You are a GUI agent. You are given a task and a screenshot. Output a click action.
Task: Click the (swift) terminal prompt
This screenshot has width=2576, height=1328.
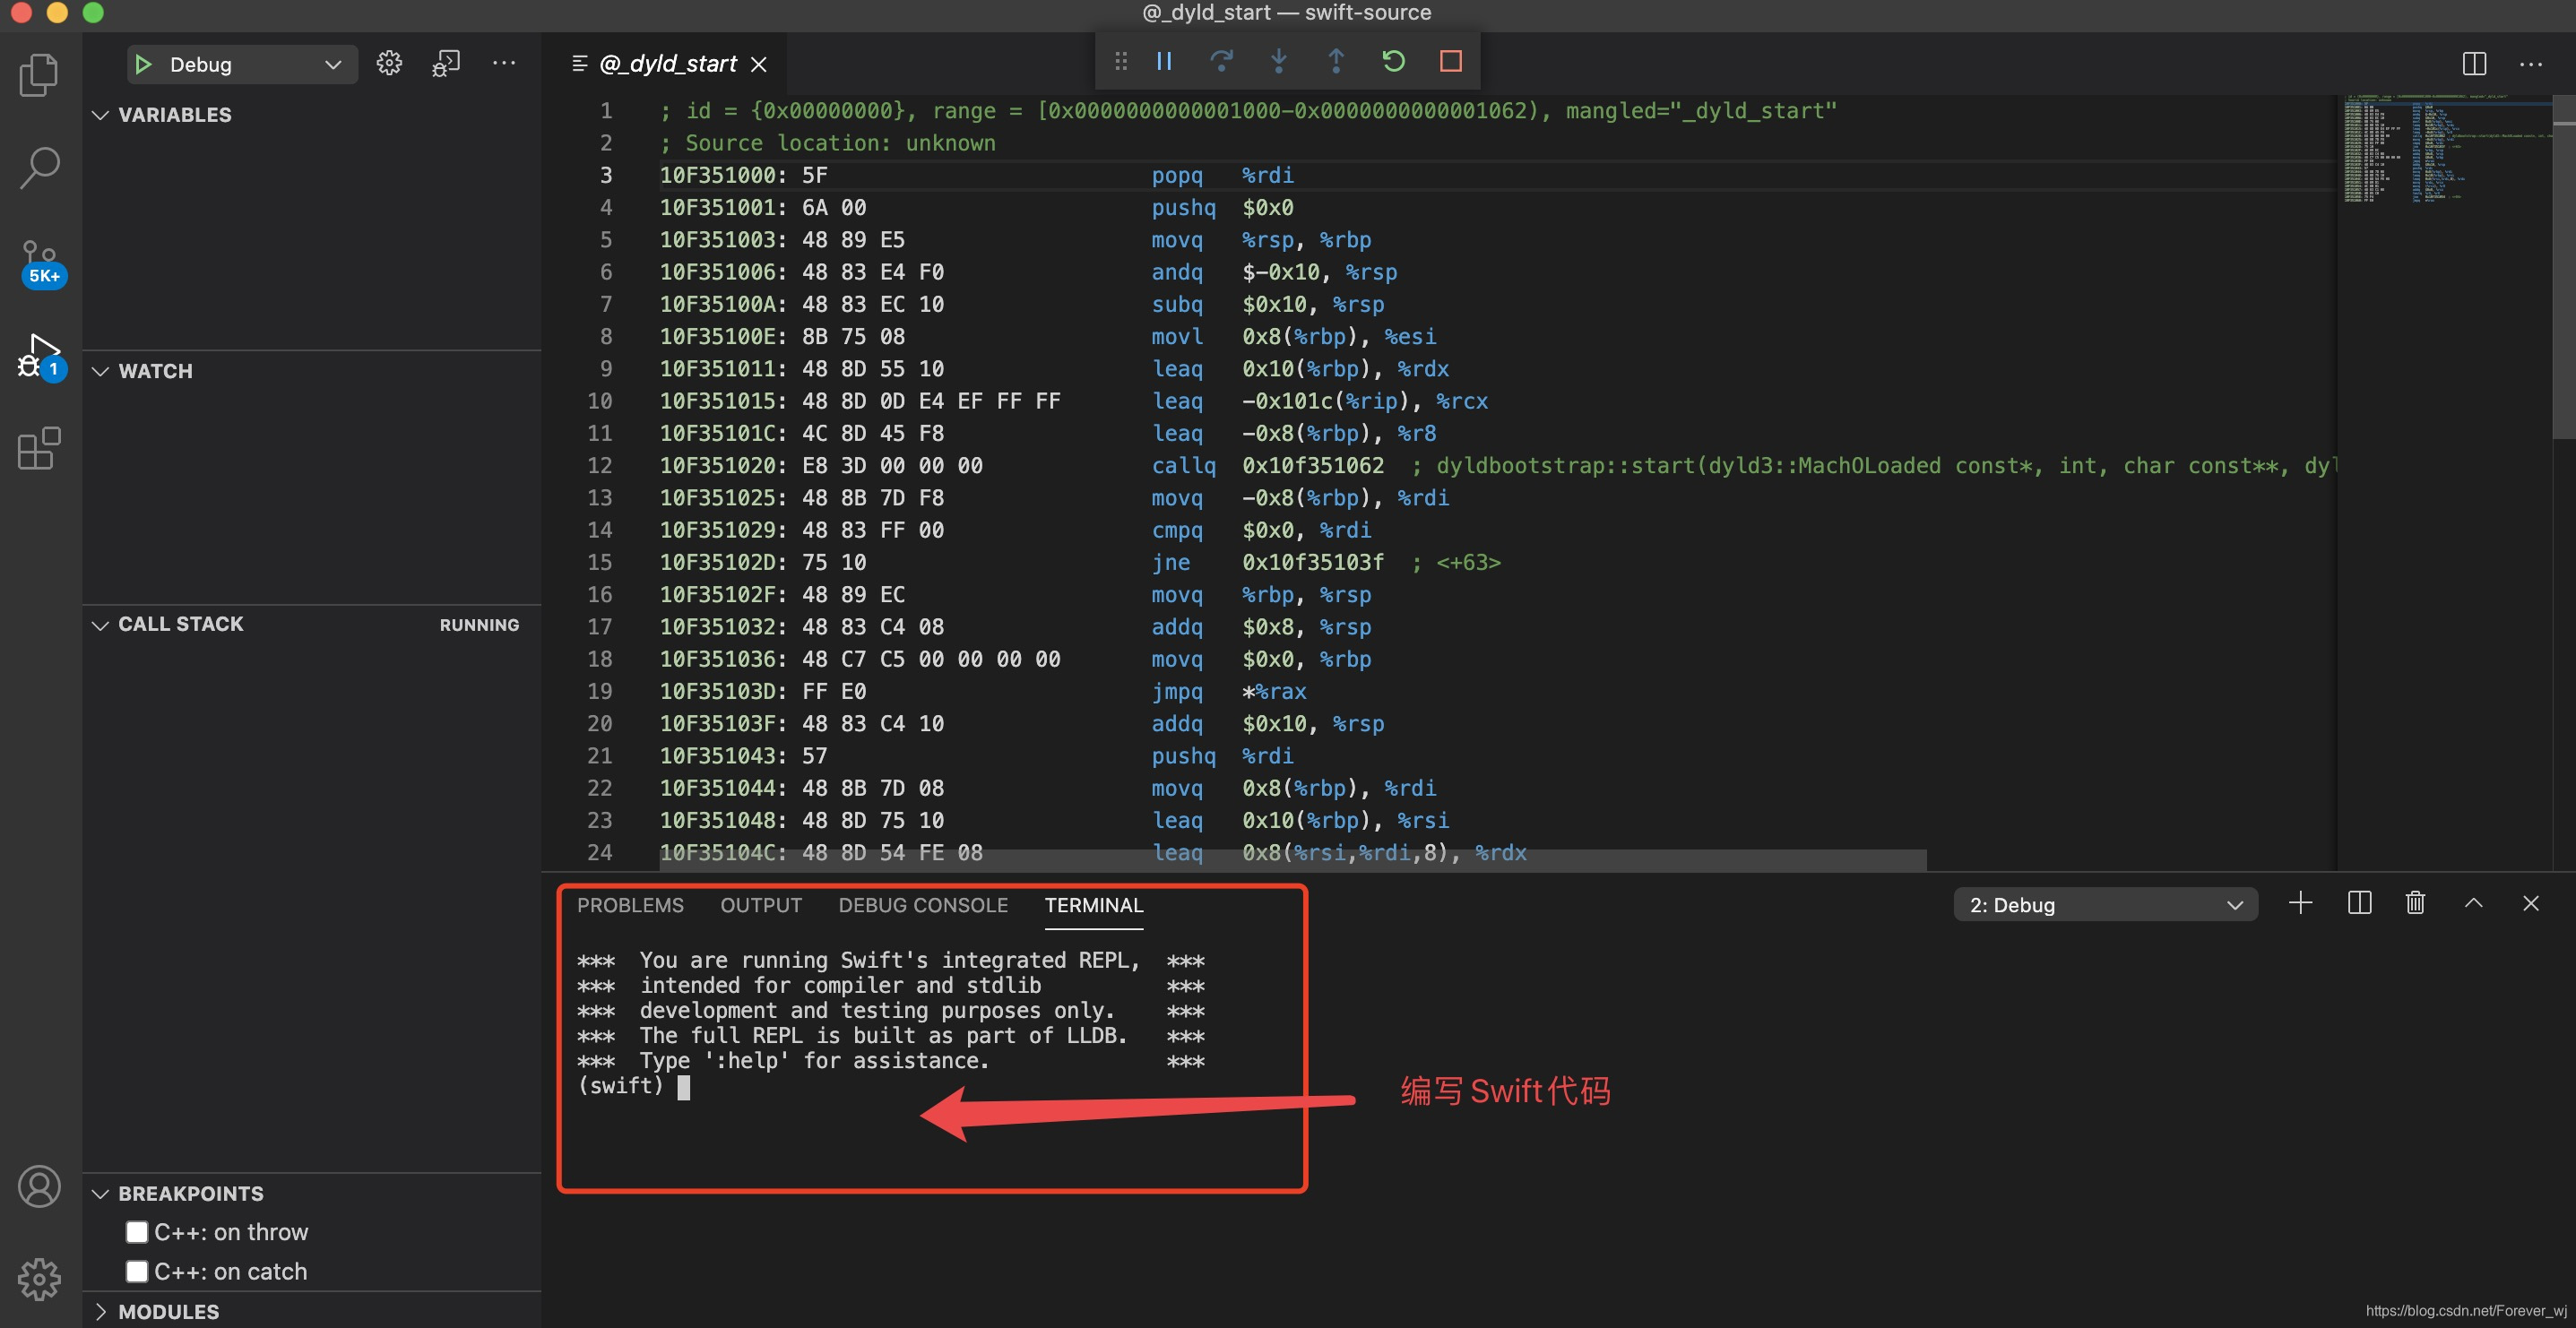(621, 1086)
